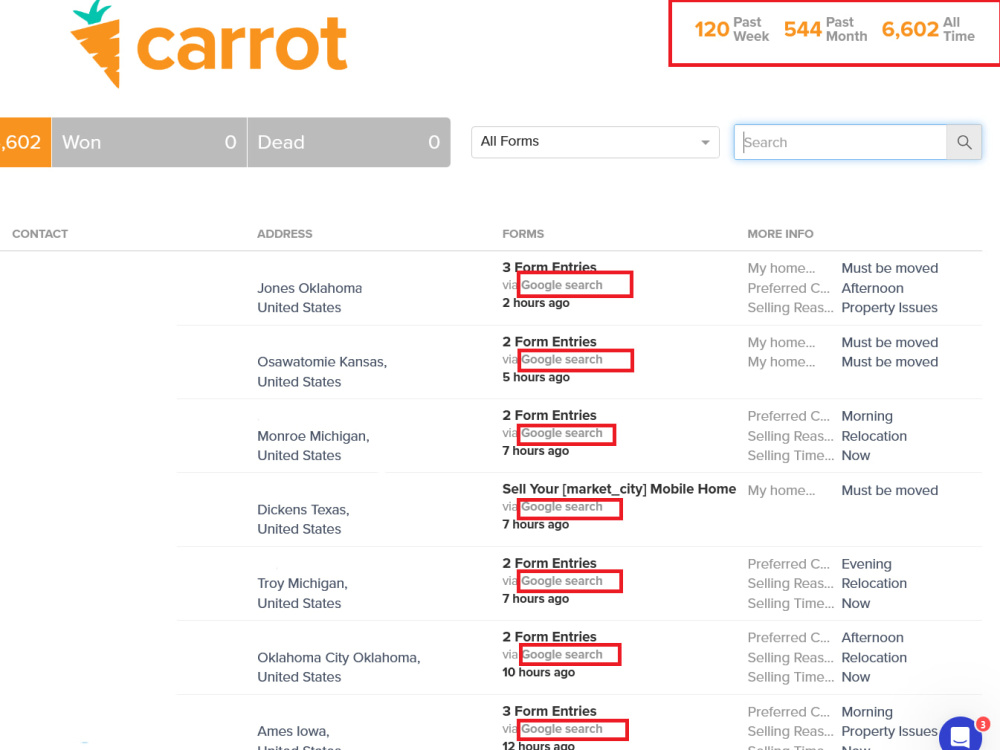The height and width of the screenshot is (750, 1000).
Task: Click the FORMS column header
Action: [x=523, y=234]
